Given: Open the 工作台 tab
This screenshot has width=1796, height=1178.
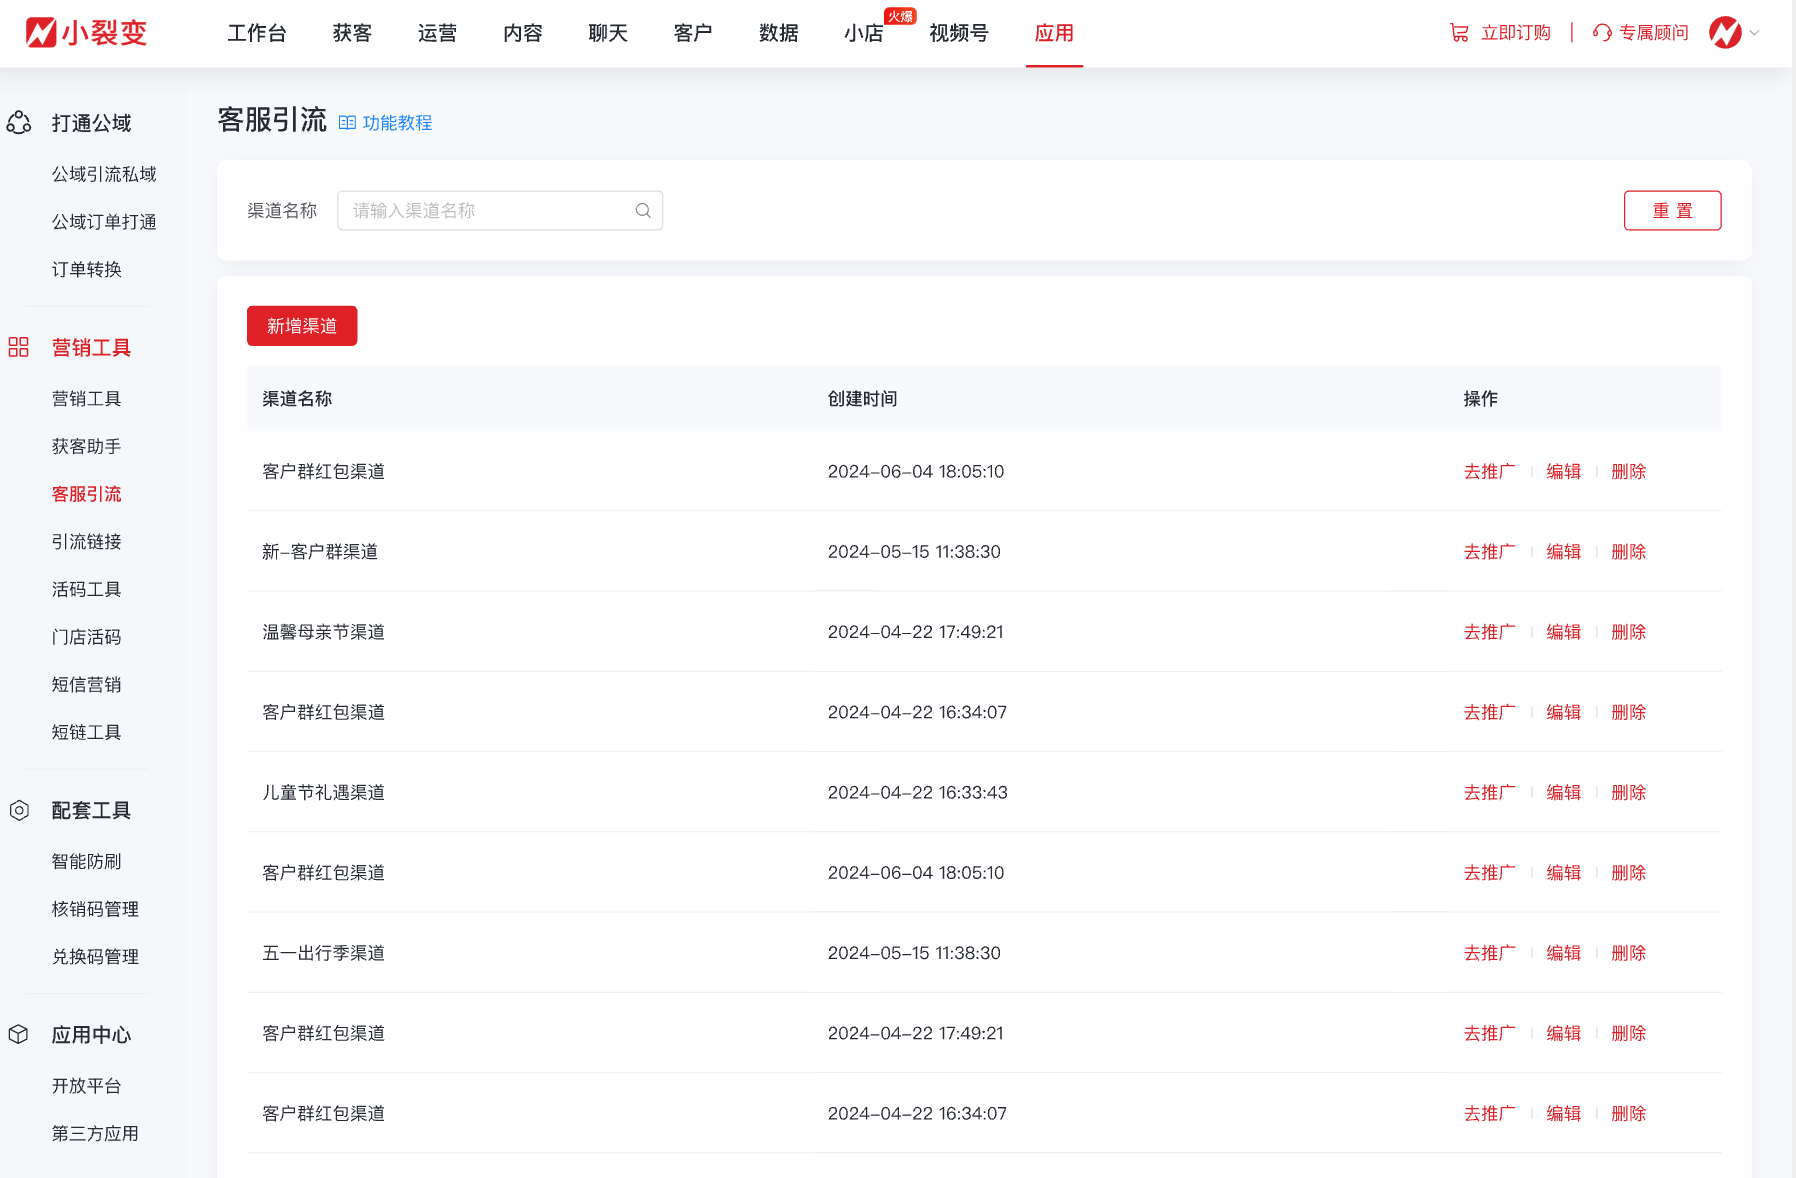Looking at the screenshot, I should [x=257, y=33].
